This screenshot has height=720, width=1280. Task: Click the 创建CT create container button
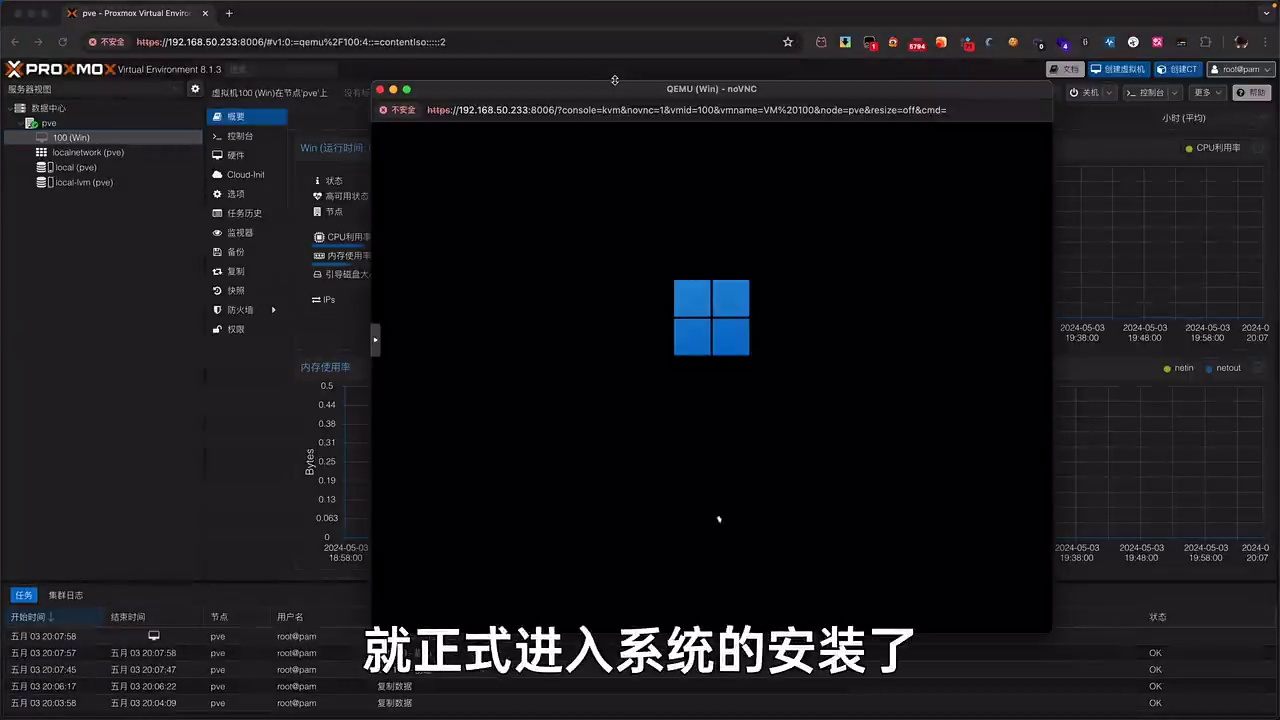coord(1178,69)
